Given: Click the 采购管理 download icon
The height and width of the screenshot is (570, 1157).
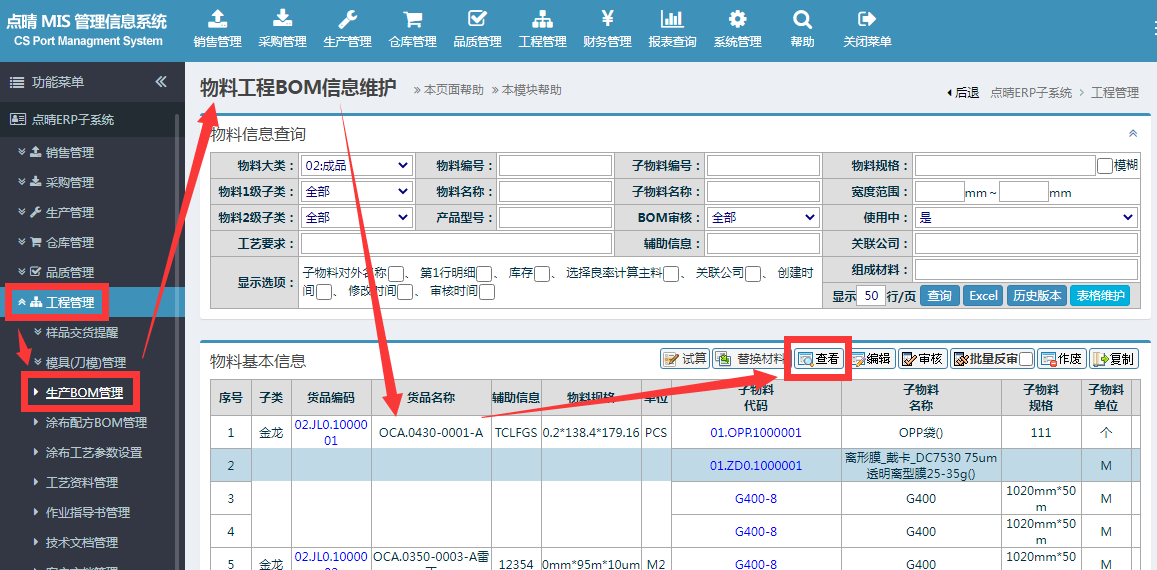Looking at the screenshot, I should coord(282,19).
